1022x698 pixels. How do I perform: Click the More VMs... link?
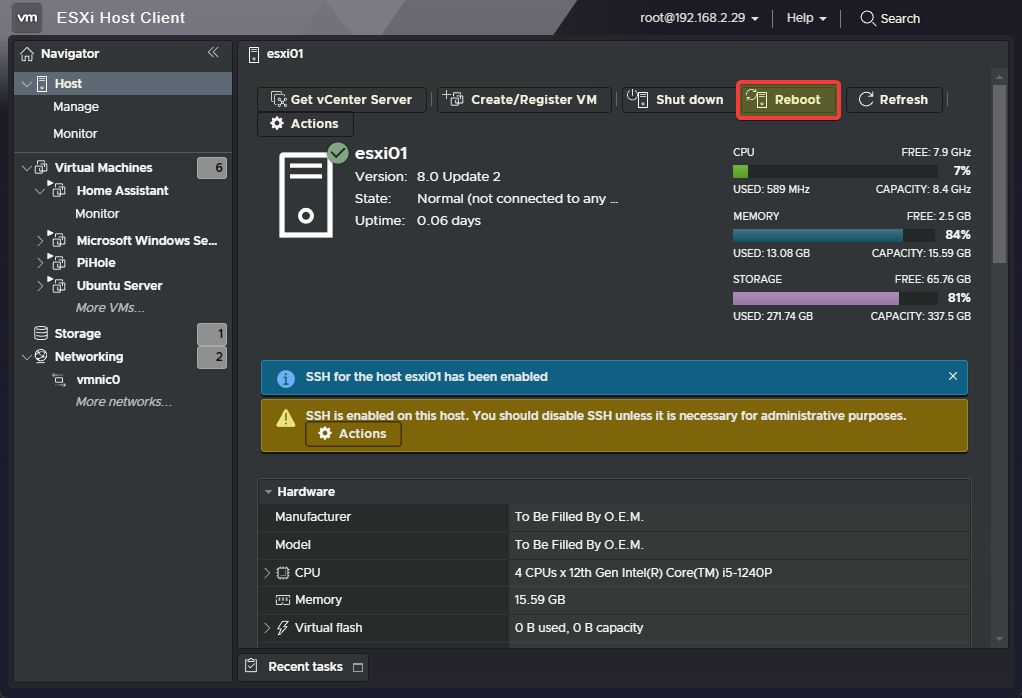tap(110, 308)
